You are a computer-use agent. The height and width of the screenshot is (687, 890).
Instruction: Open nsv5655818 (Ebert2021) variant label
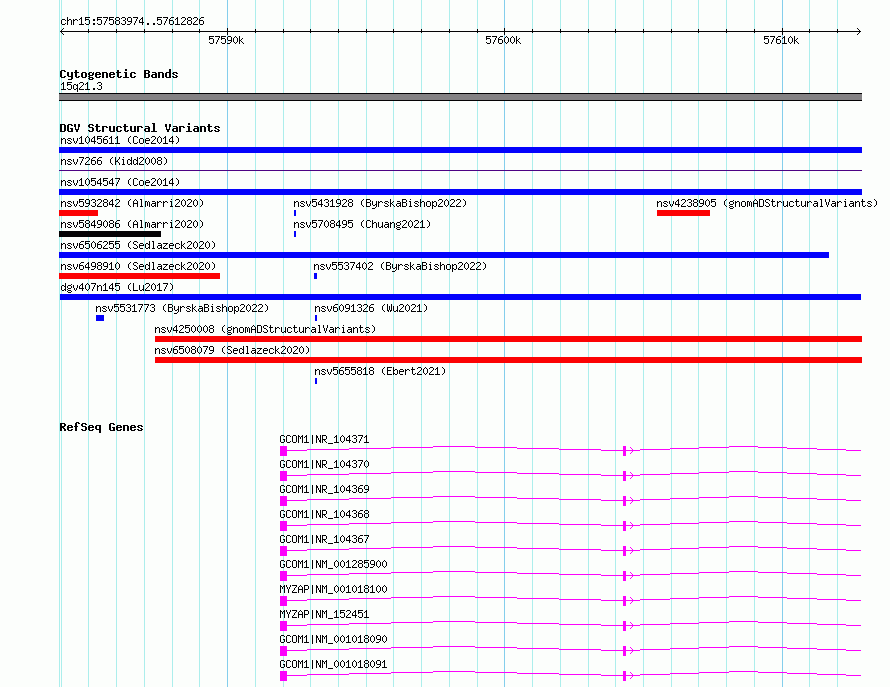[x=380, y=371]
